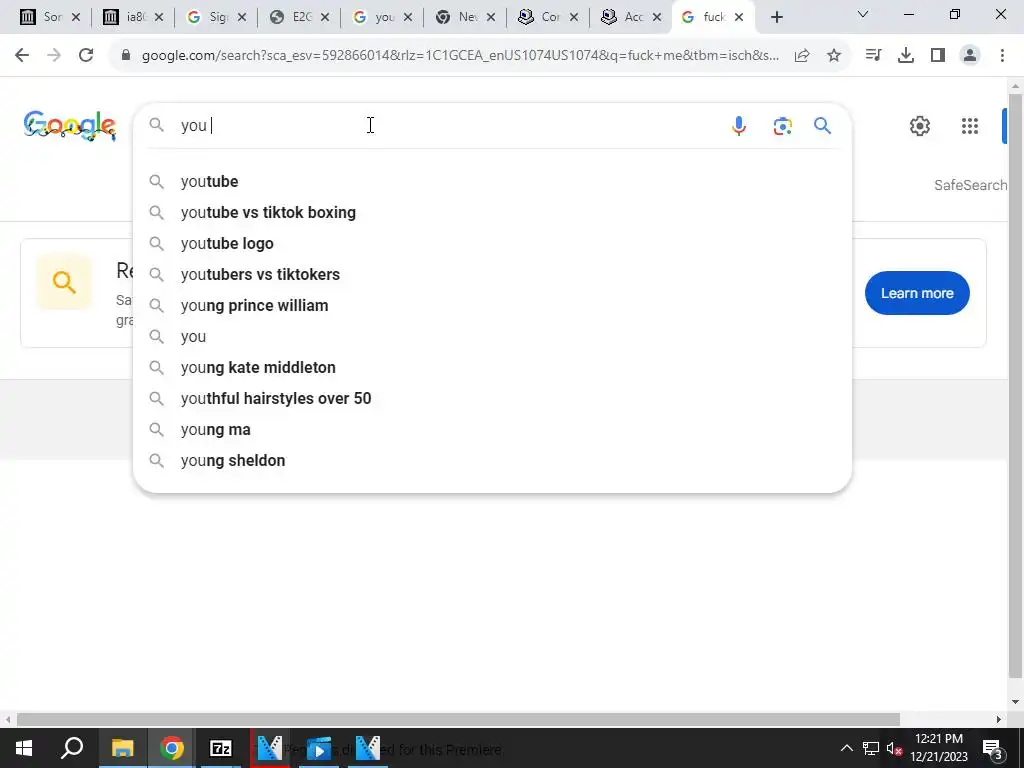Open File Explorer from taskbar
The image size is (1024, 768).
tap(122, 748)
